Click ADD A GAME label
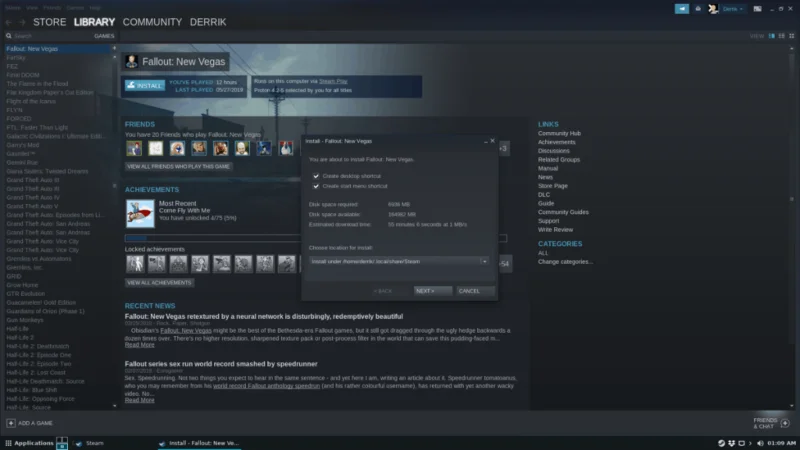 (35, 423)
